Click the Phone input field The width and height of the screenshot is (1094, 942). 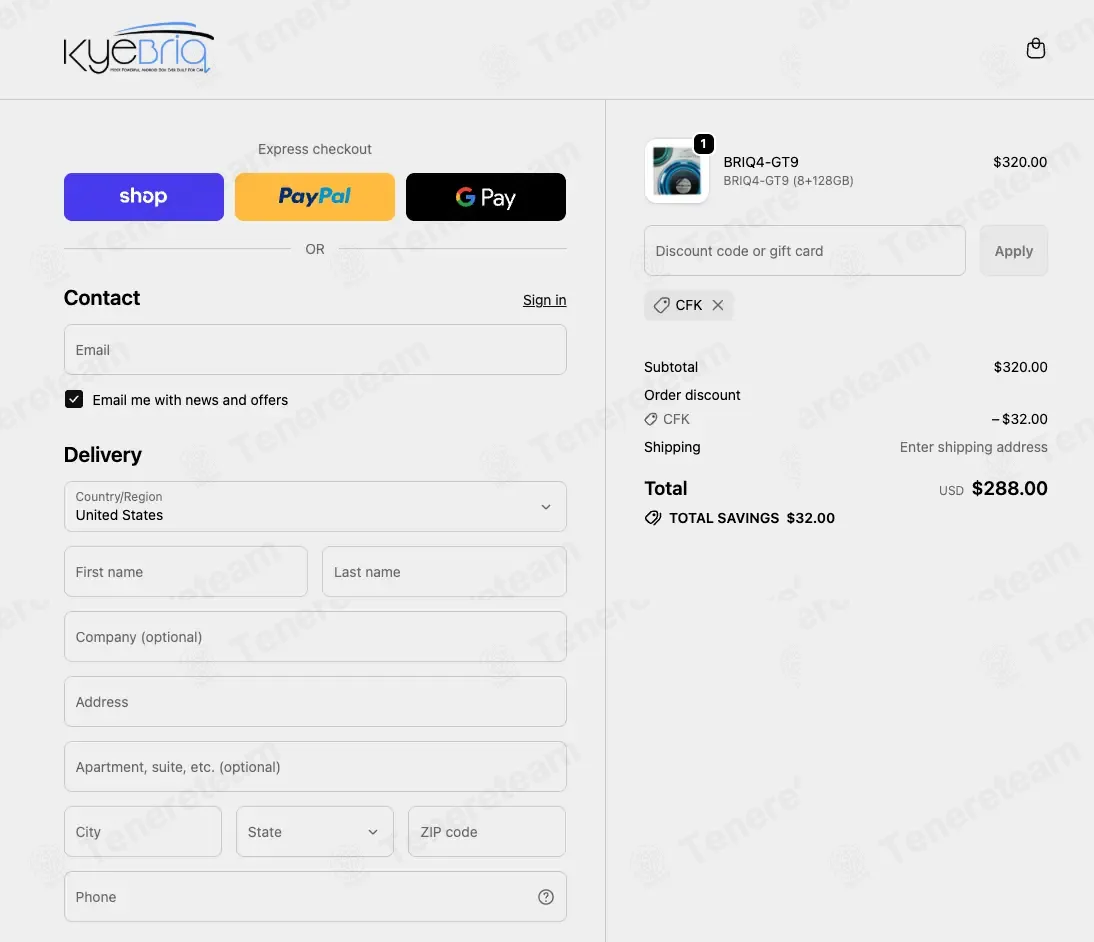coord(315,897)
